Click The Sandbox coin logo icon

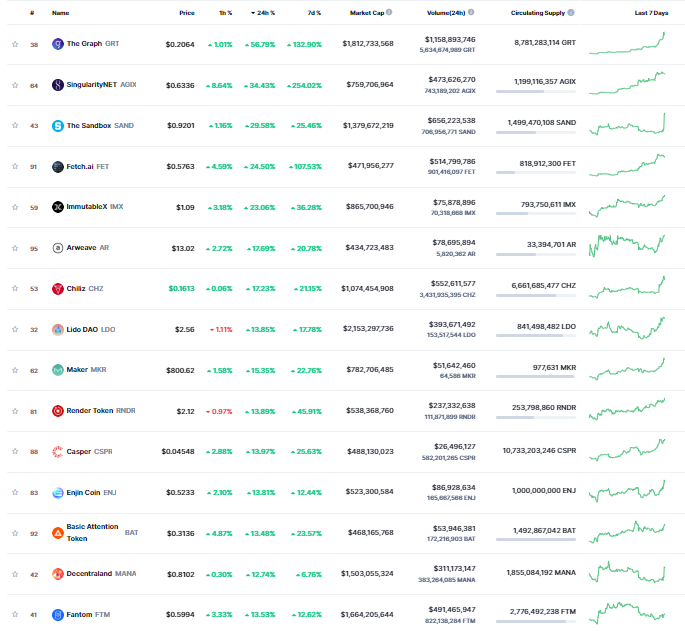[x=58, y=126]
